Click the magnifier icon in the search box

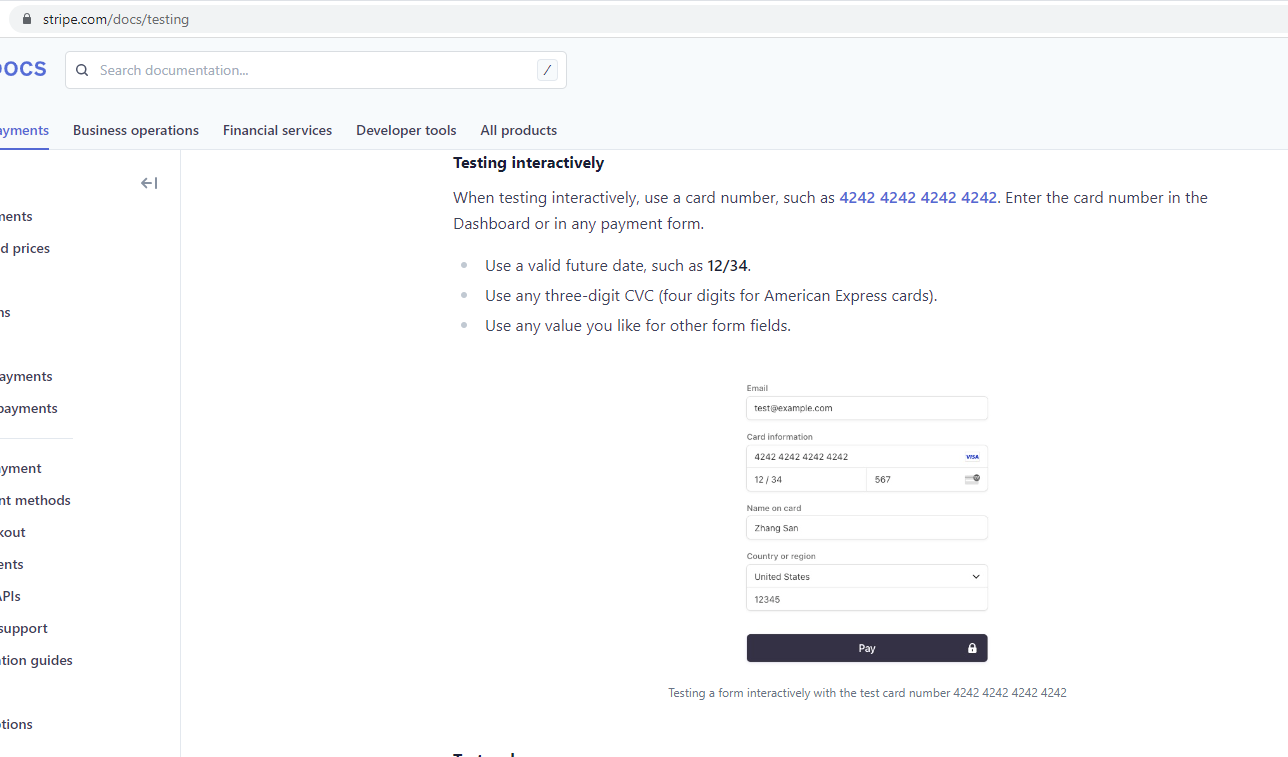click(x=82, y=70)
